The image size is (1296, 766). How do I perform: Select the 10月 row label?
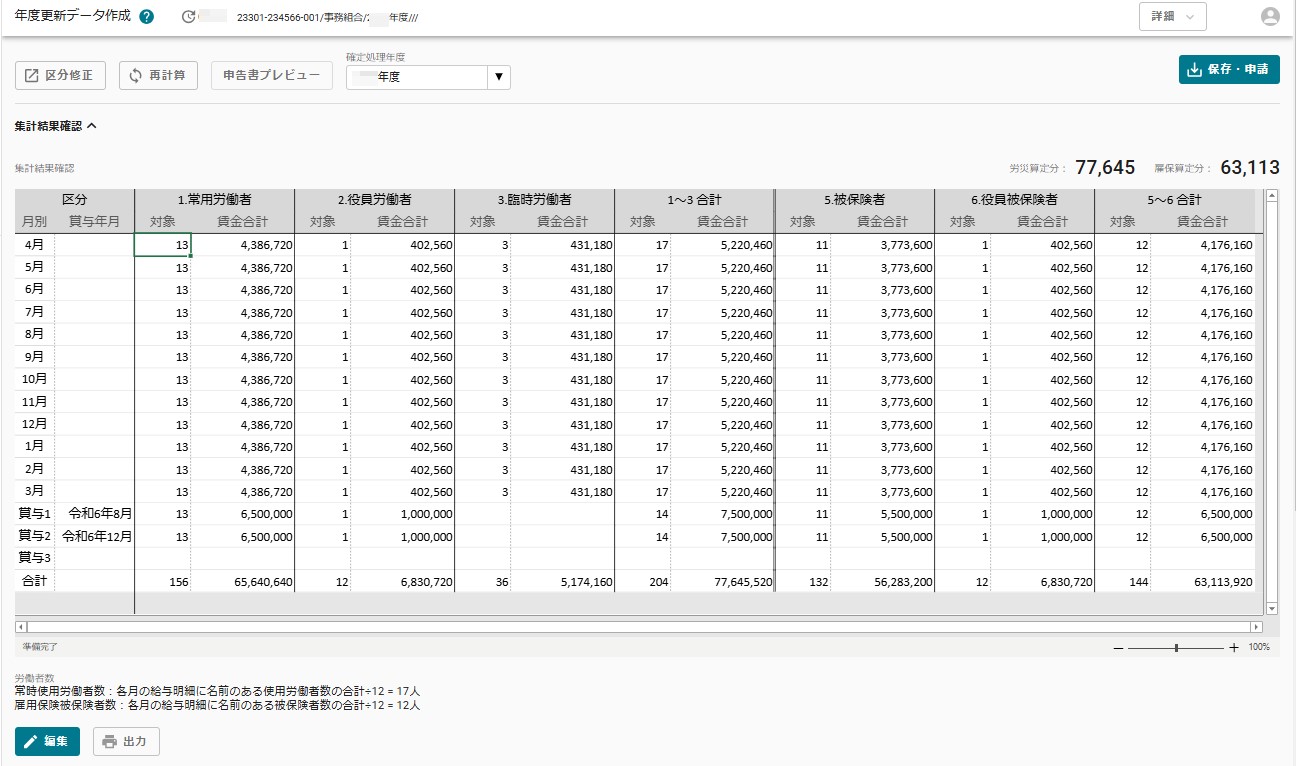coord(35,379)
